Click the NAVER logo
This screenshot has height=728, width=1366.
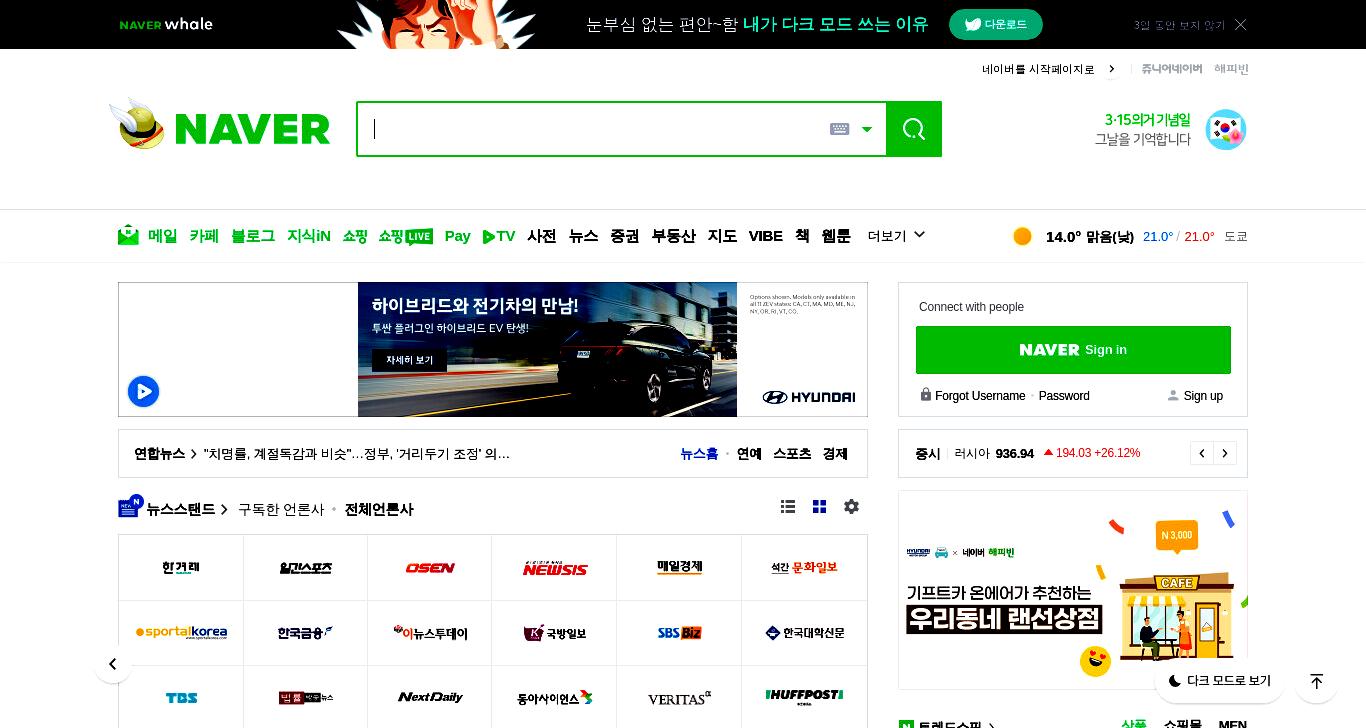(x=252, y=129)
